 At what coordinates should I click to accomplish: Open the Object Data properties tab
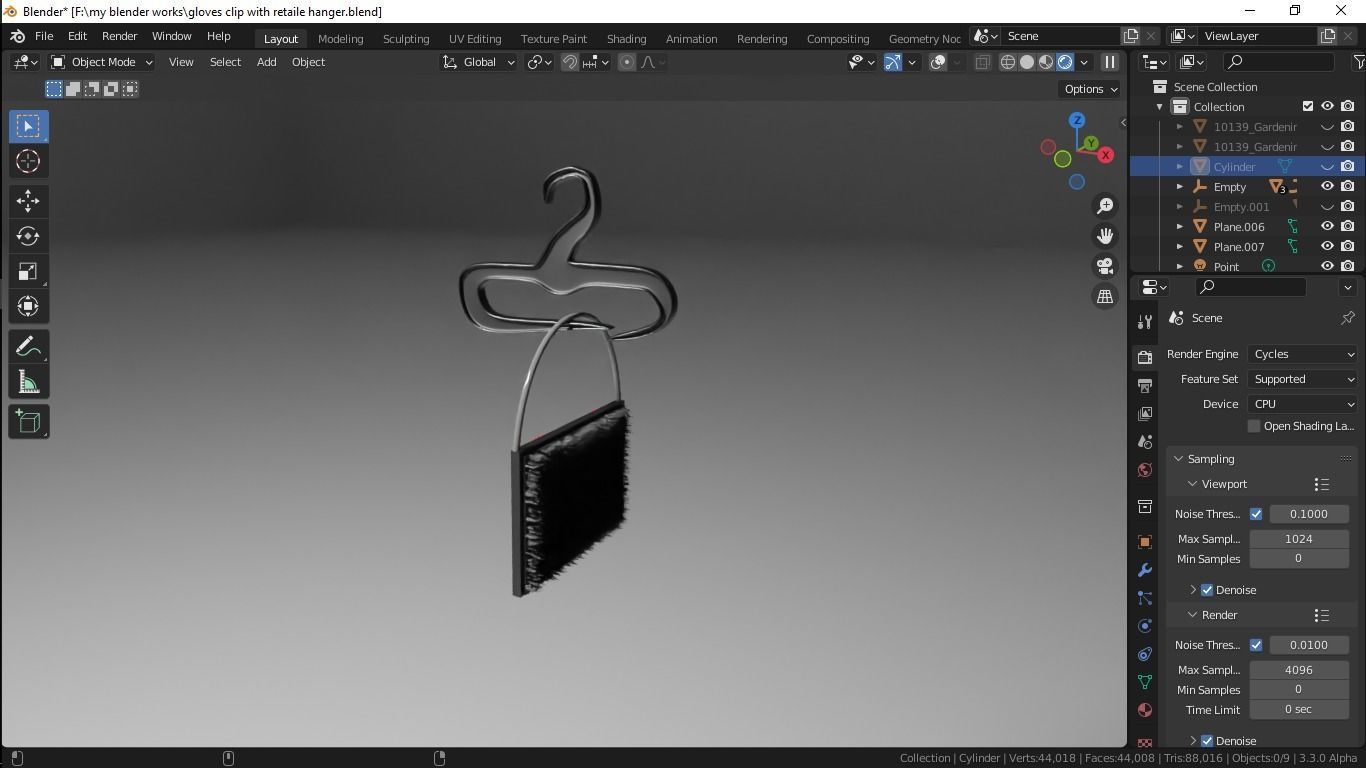[1145, 682]
